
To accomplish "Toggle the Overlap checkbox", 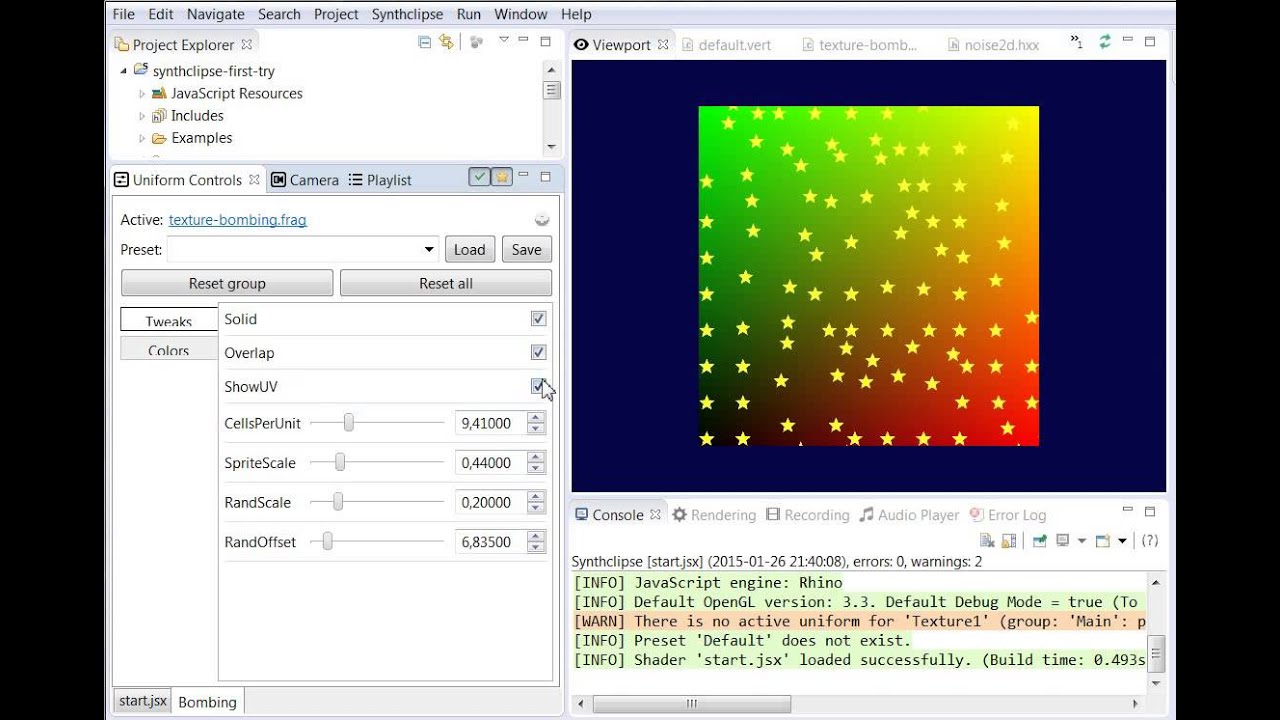I will coord(538,353).
